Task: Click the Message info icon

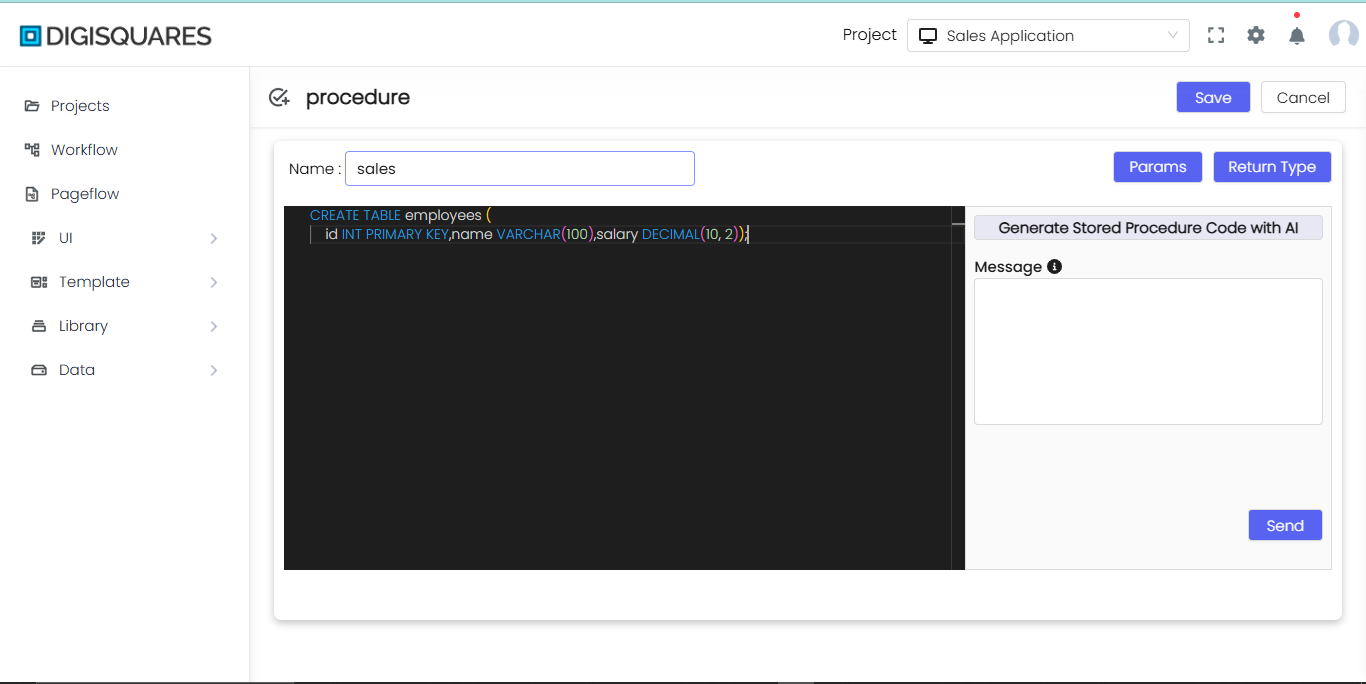Action: (x=1054, y=267)
